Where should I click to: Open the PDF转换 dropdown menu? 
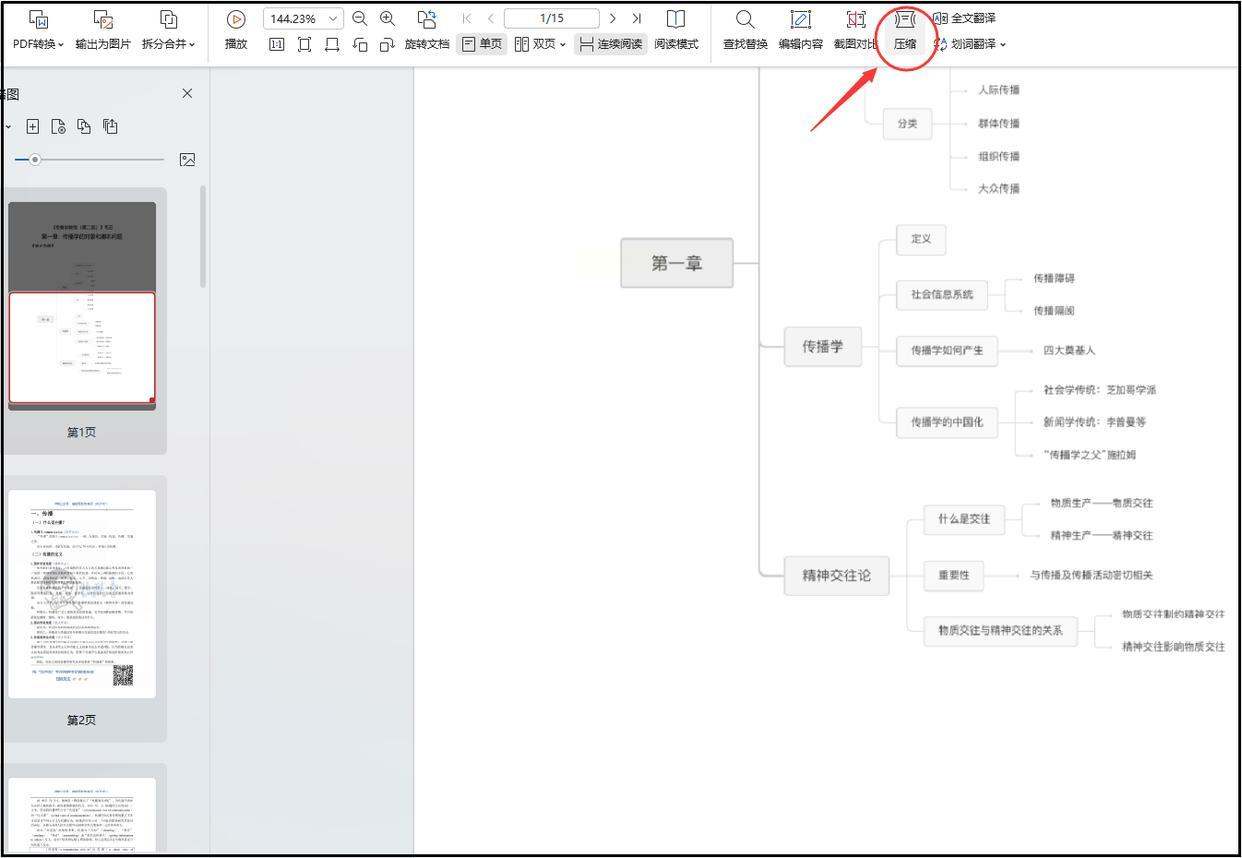pos(38,31)
